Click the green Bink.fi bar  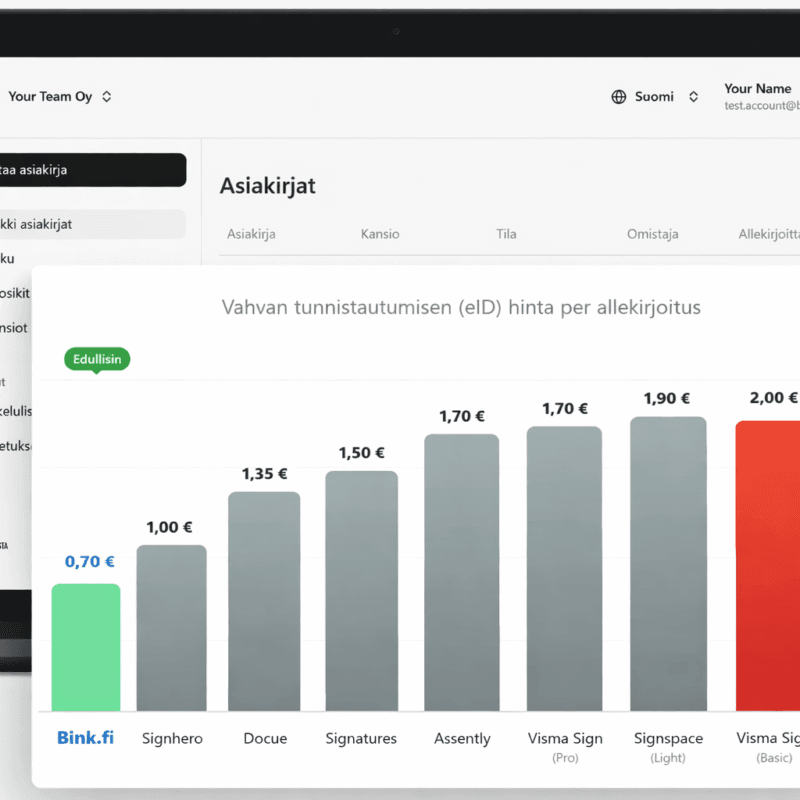click(x=86, y=647)
